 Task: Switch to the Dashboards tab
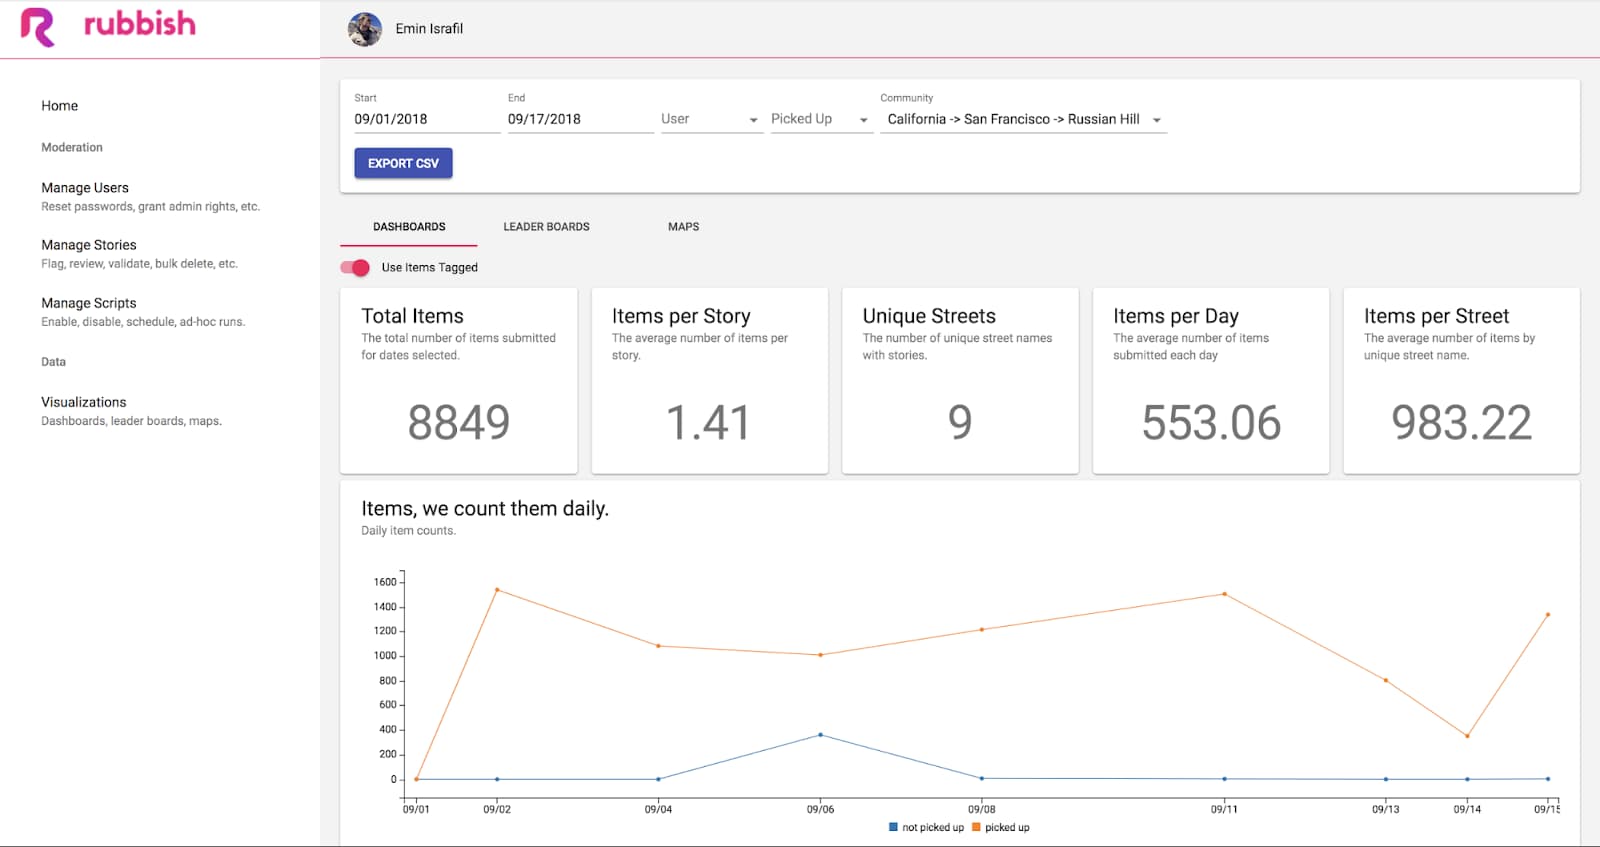[409, 227]
